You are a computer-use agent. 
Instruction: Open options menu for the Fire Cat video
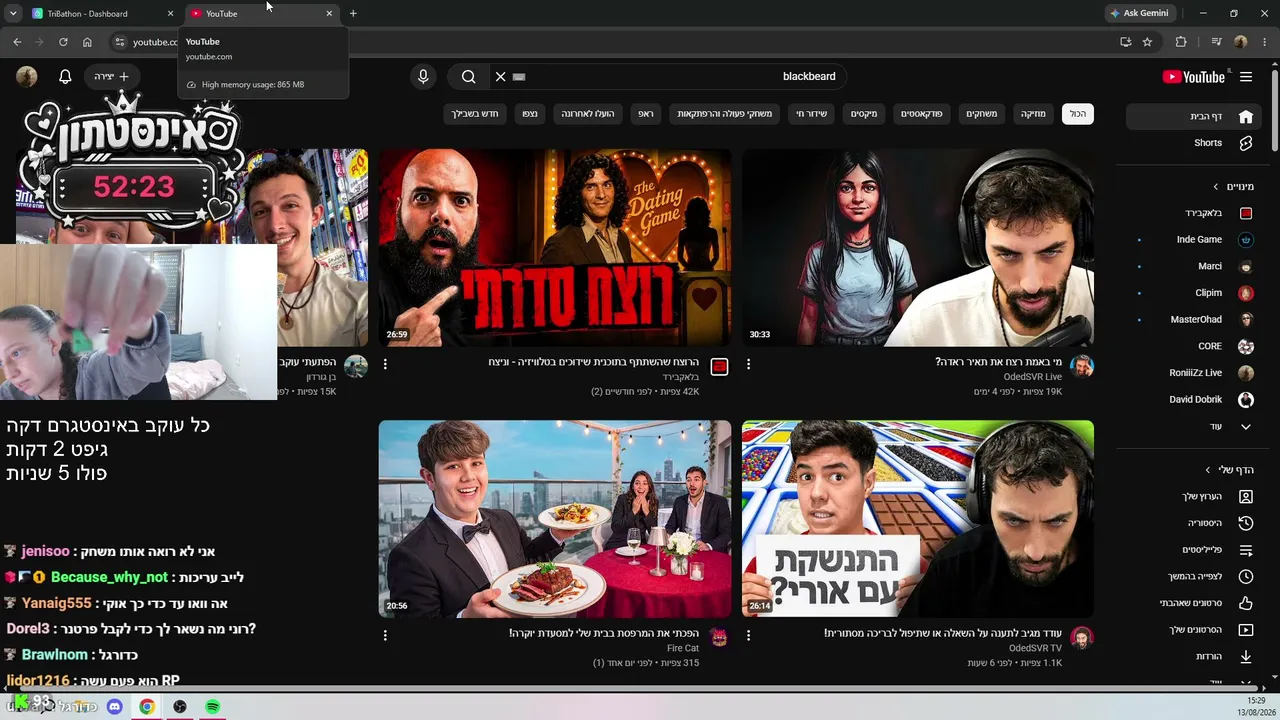tap(385, 635)
